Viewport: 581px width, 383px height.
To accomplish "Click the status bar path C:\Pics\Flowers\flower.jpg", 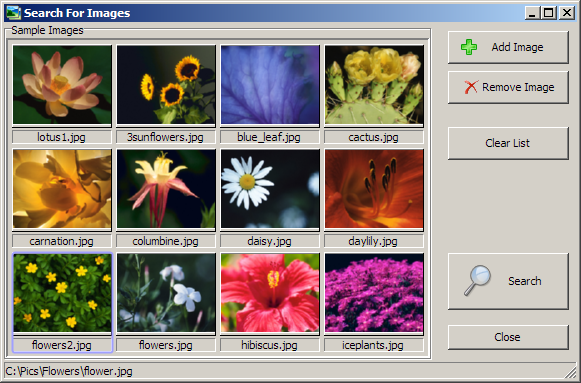I will click(x=69, y=371).
